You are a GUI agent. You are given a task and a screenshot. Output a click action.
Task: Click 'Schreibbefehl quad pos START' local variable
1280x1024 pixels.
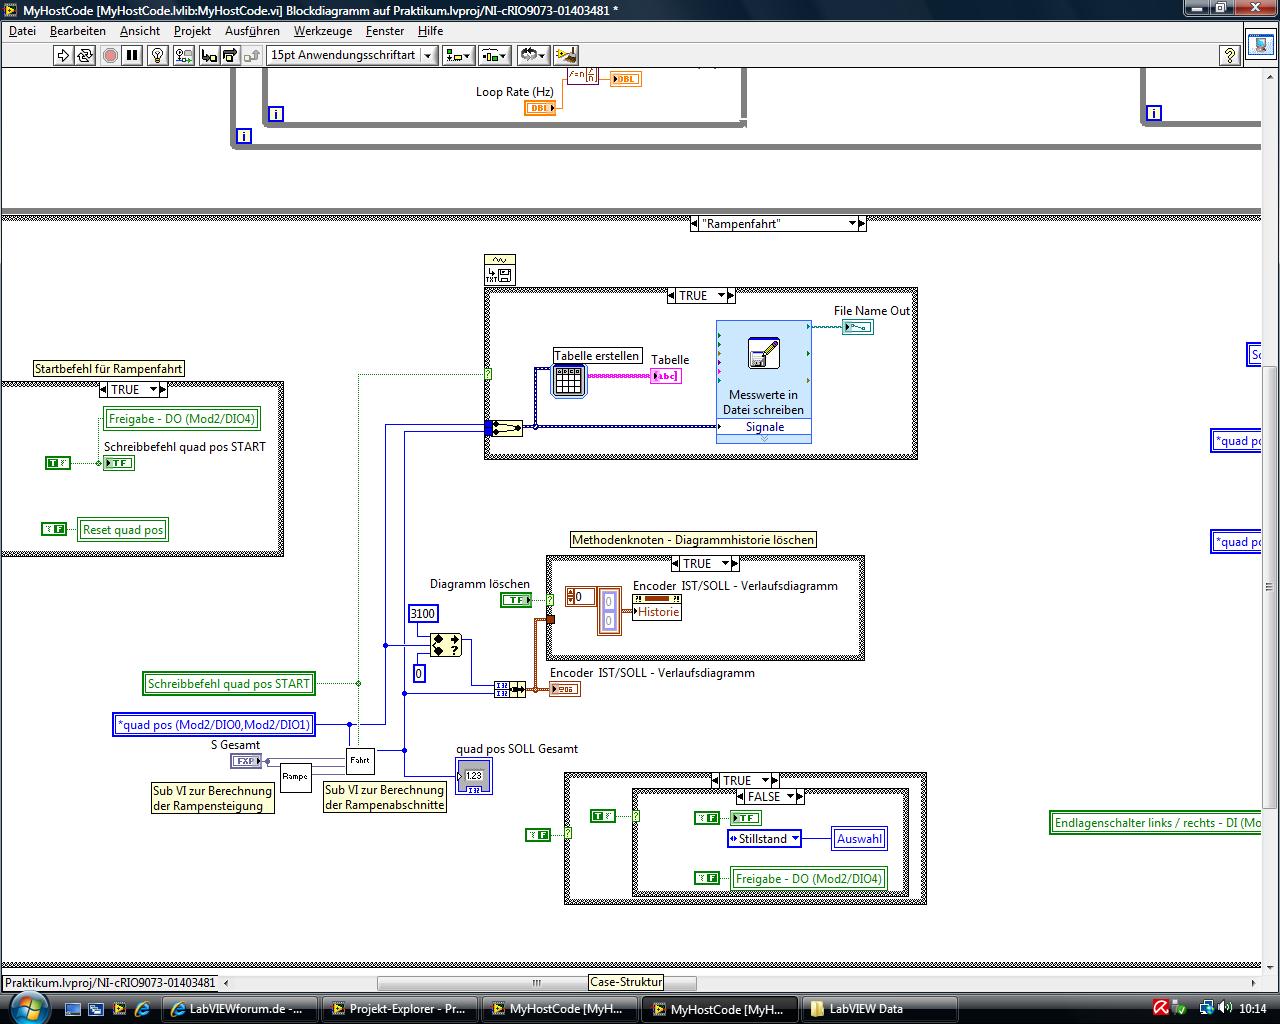(x=229, y=684)
